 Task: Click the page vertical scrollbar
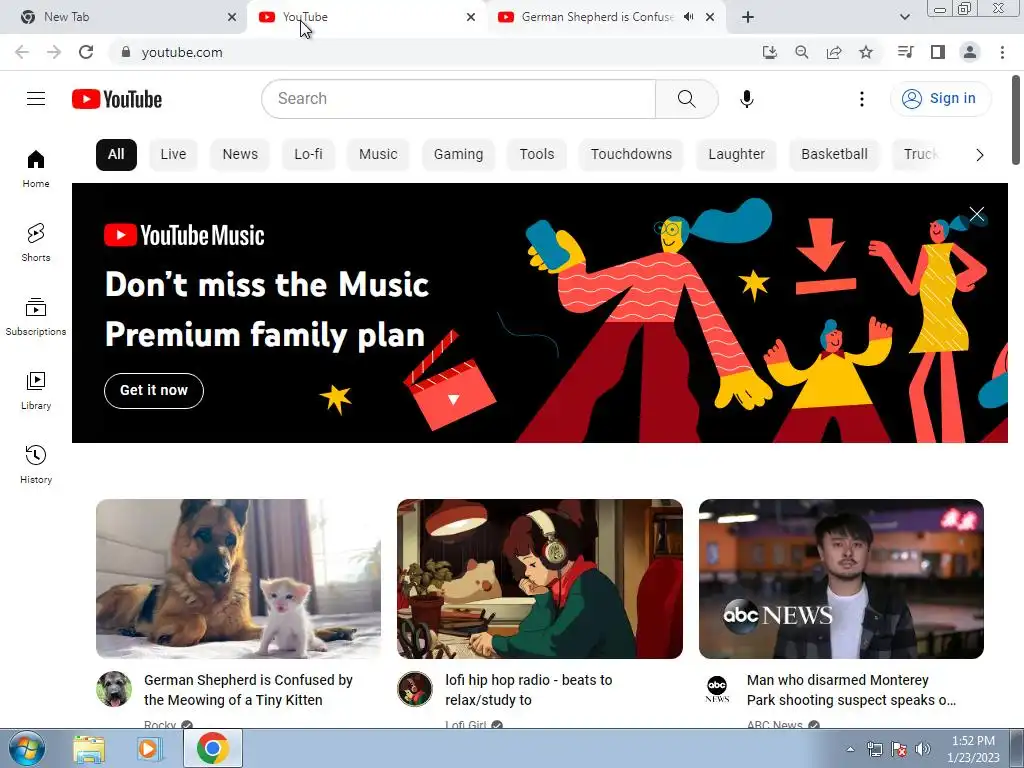pyautogui.click(x=1016, y=121)
